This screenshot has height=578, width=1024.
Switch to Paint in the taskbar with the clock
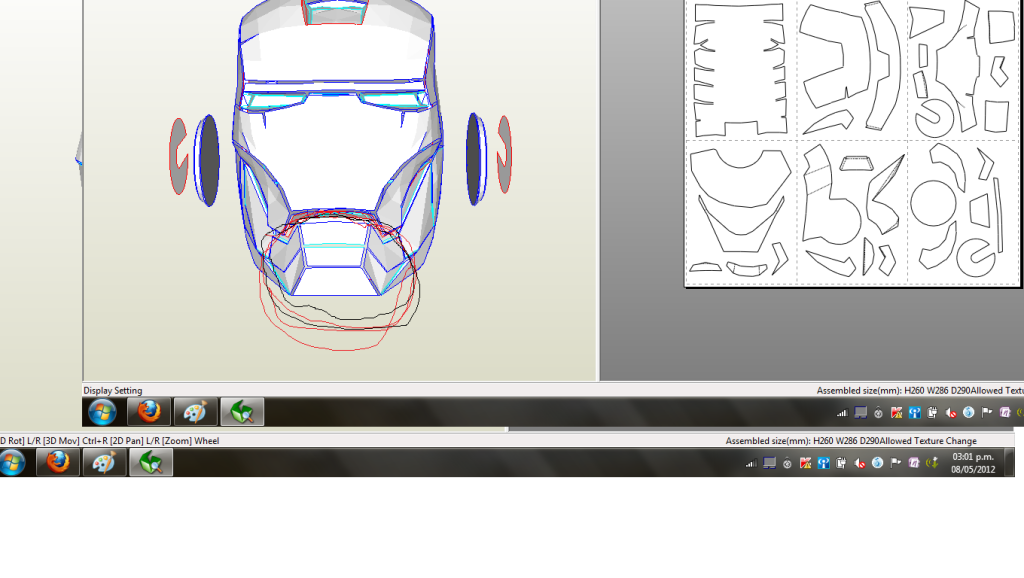[104, 462]
